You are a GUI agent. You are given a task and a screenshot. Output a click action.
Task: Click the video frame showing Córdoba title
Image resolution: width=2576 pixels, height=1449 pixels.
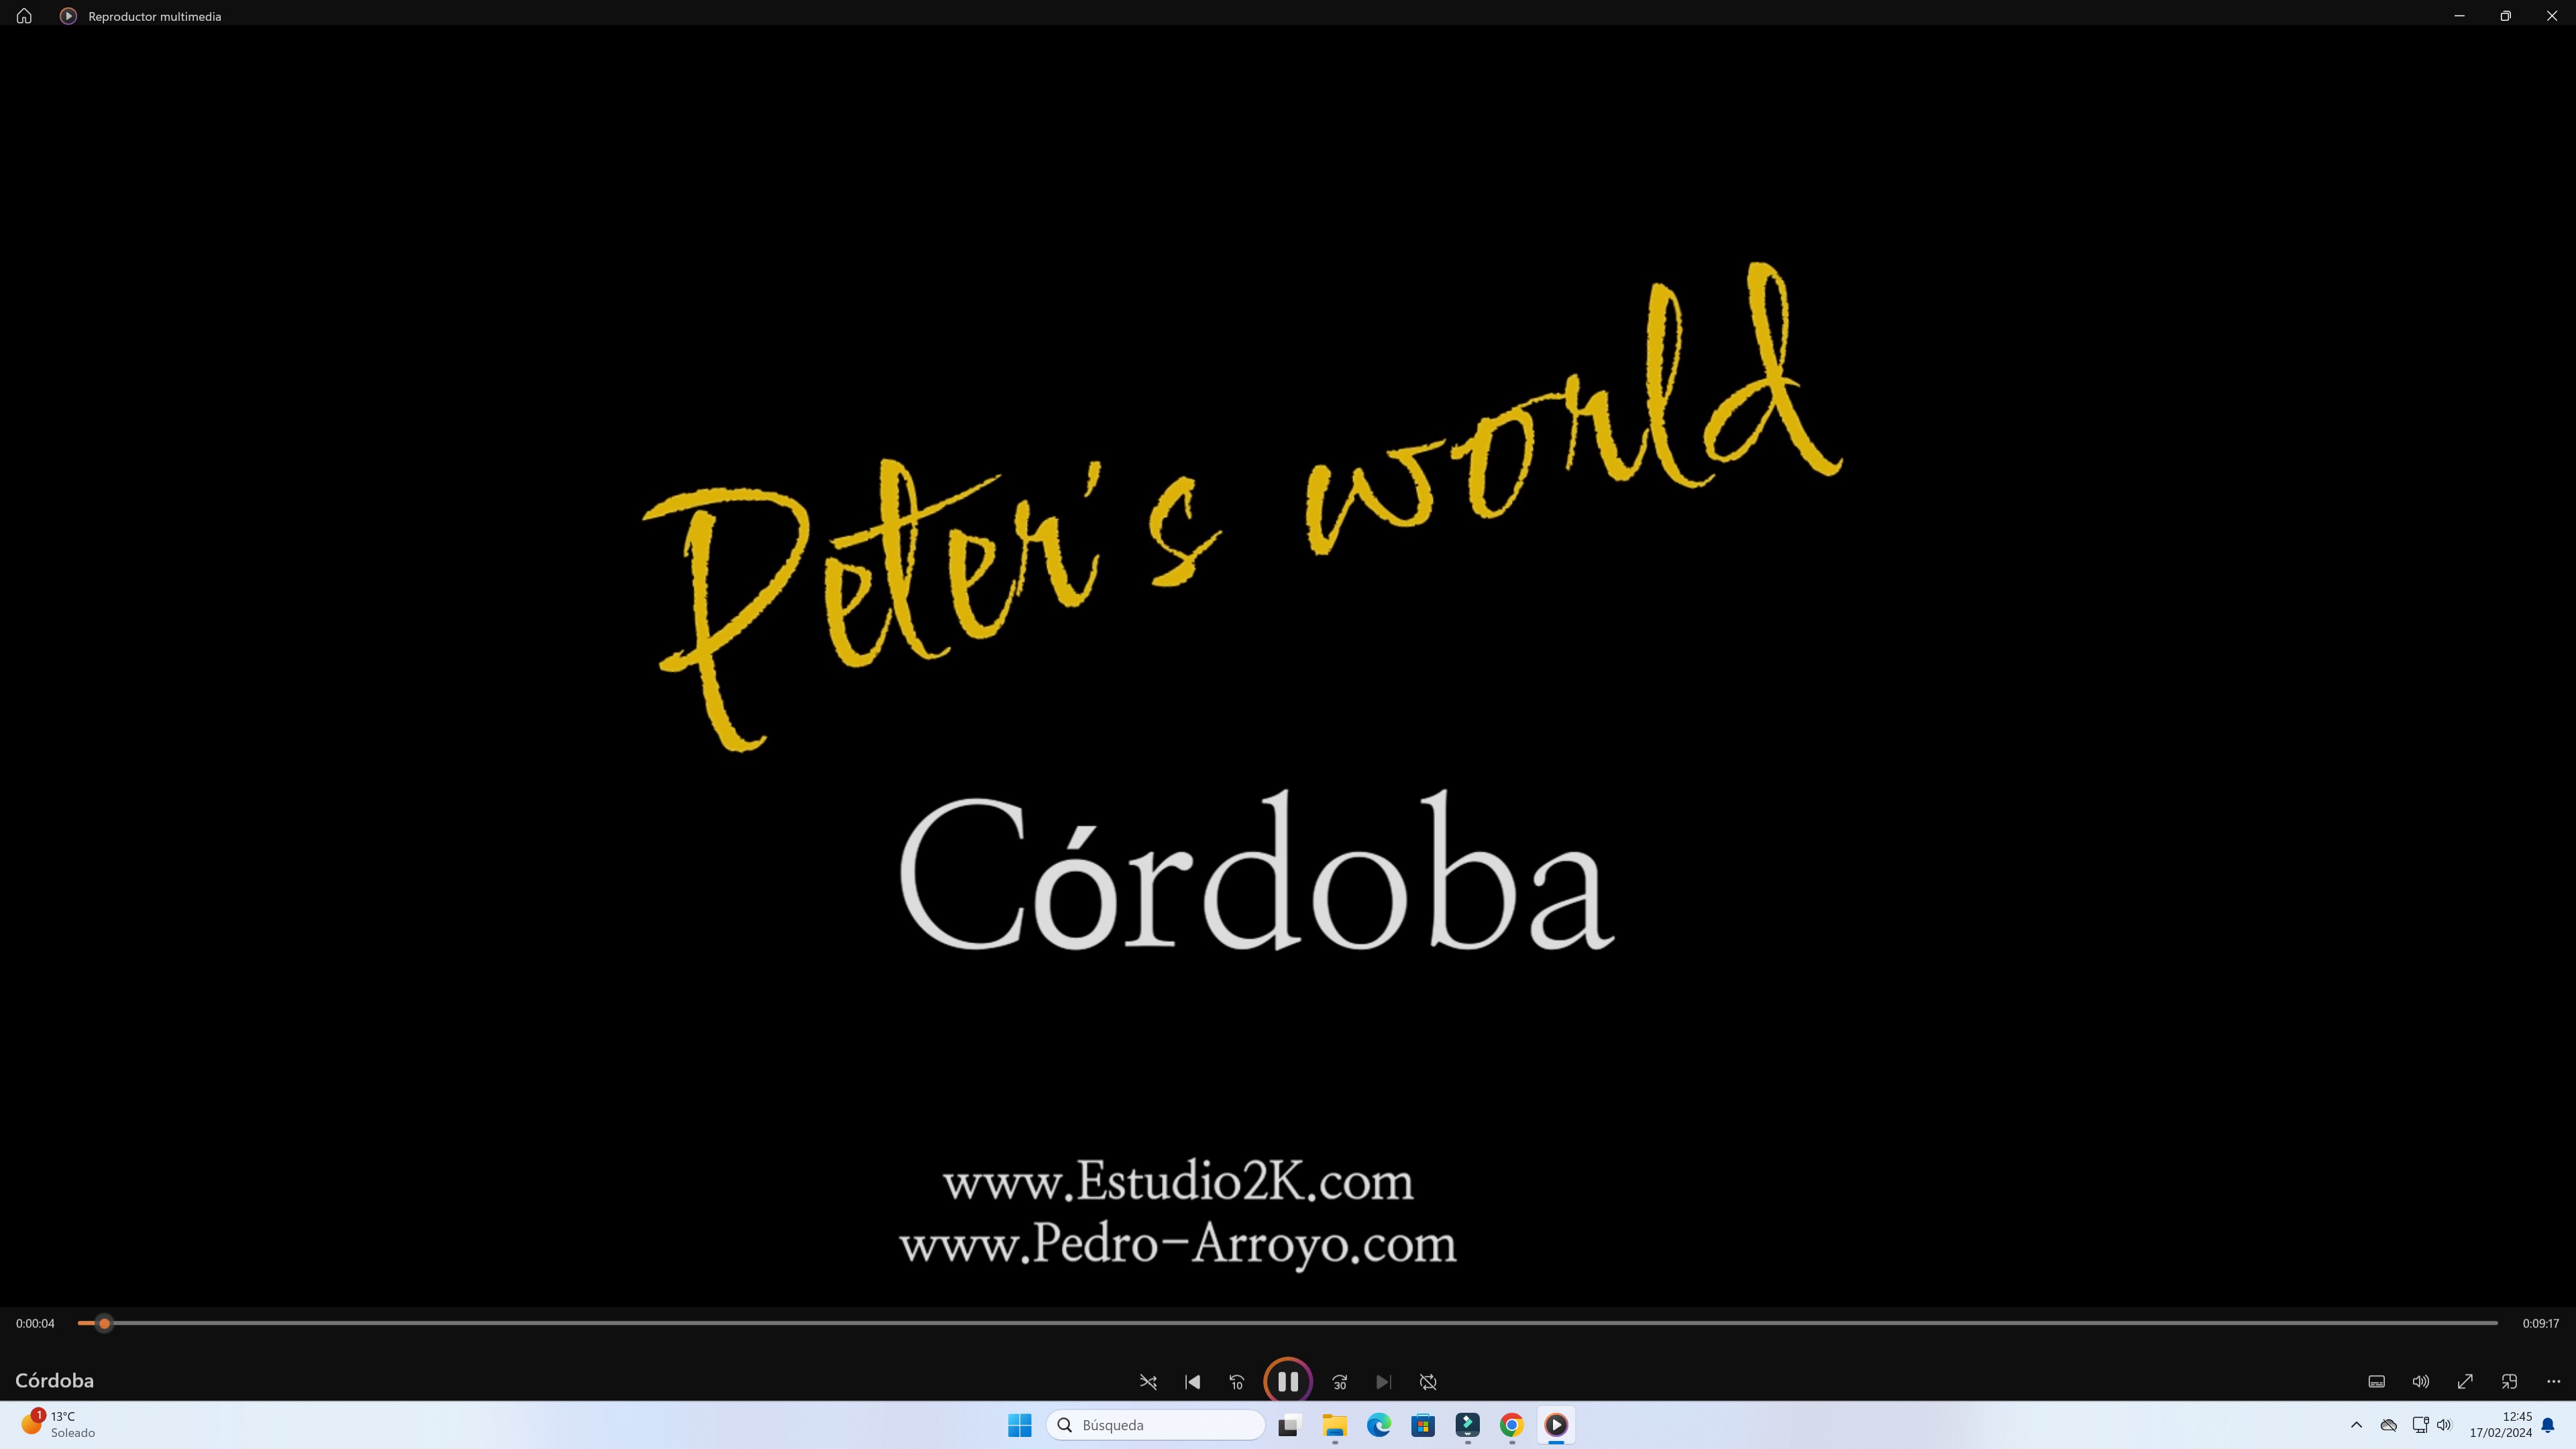(x=1288, y=665)
